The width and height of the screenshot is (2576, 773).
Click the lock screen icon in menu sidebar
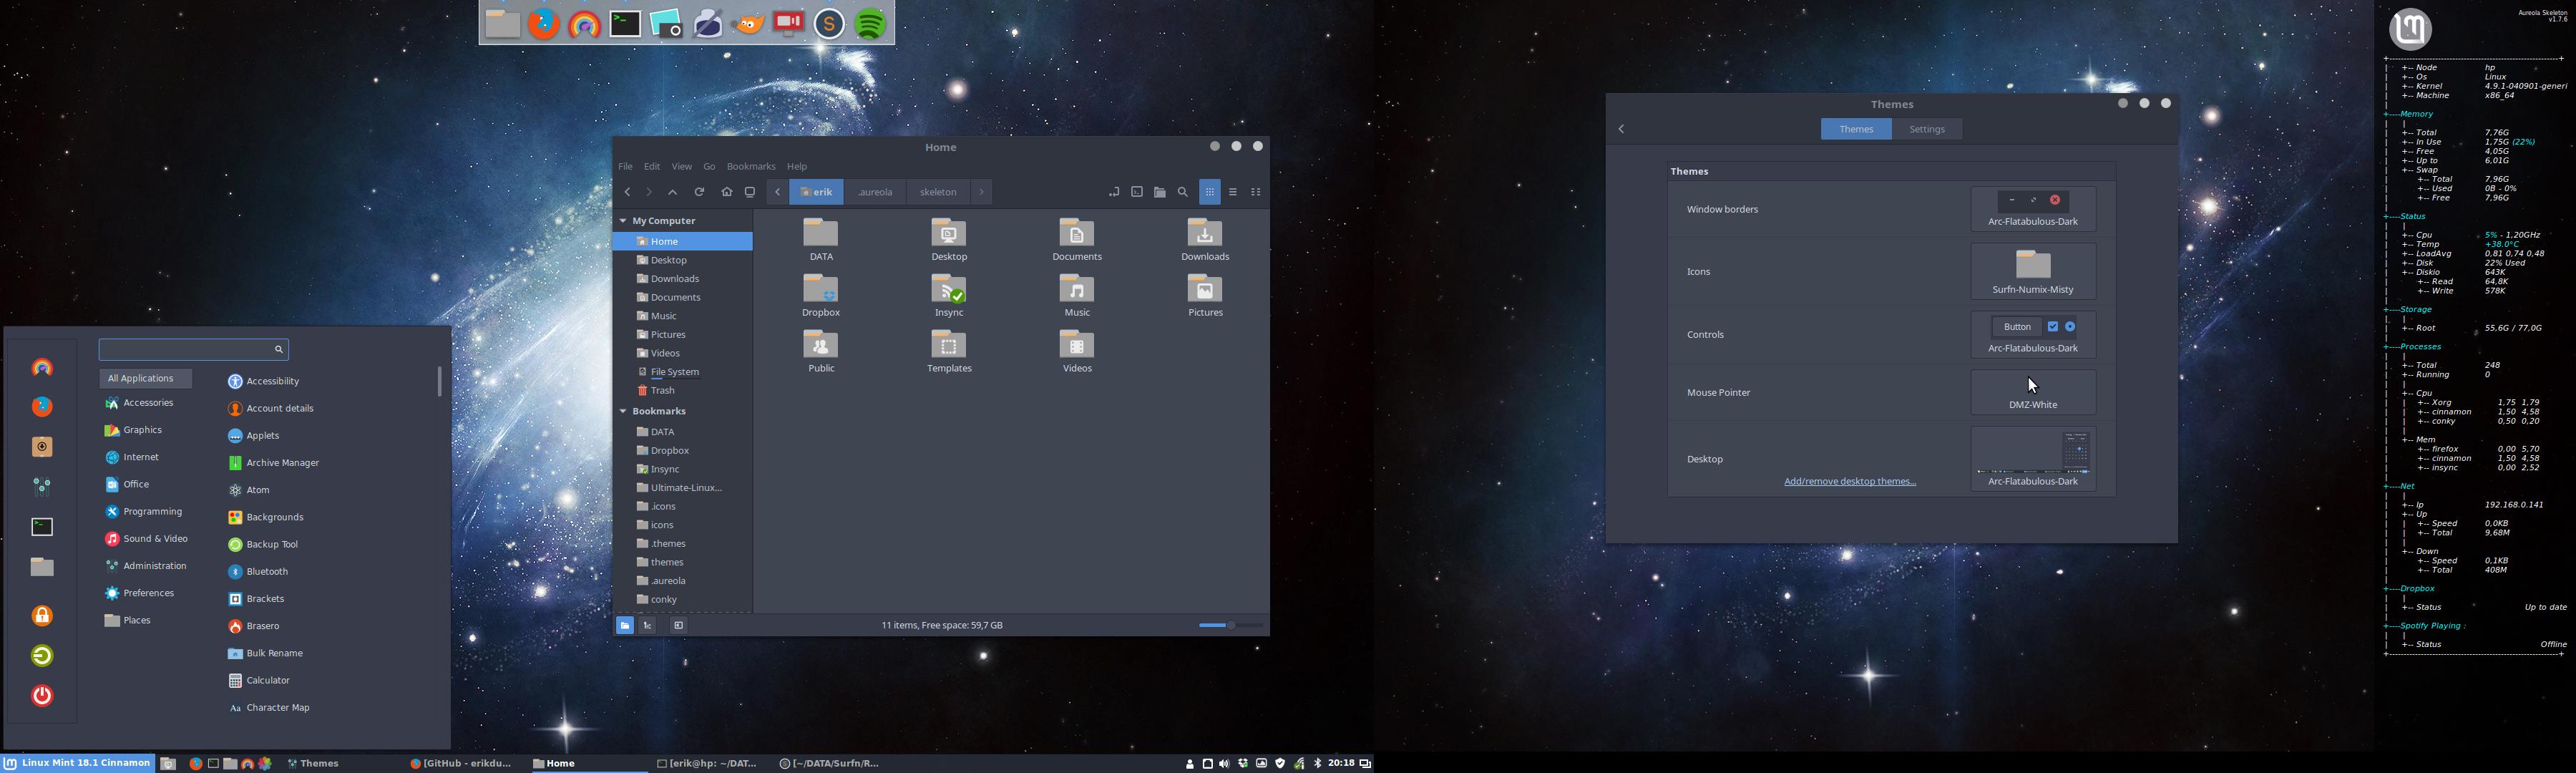(x=42, y=616)
